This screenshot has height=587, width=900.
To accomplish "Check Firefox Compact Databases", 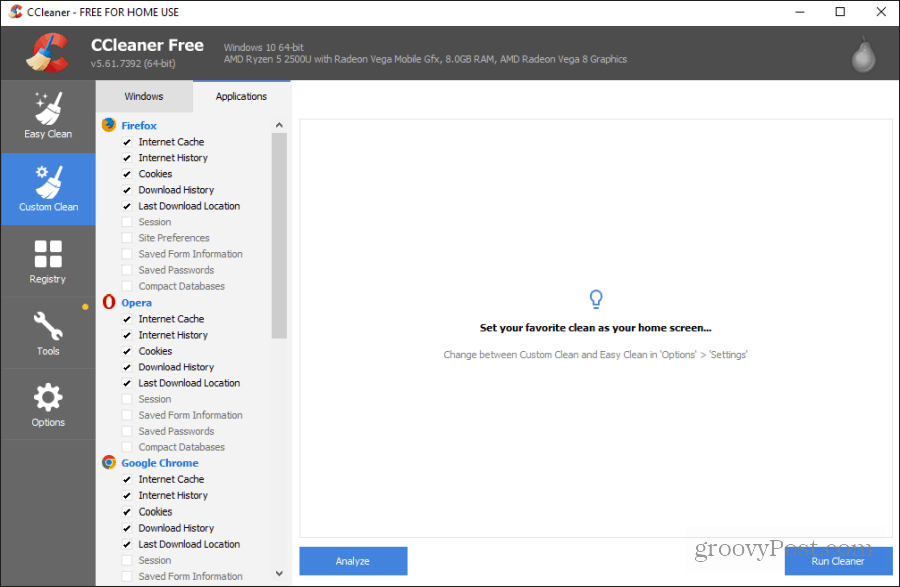I will pyautogui.click(x=127, y=286).
